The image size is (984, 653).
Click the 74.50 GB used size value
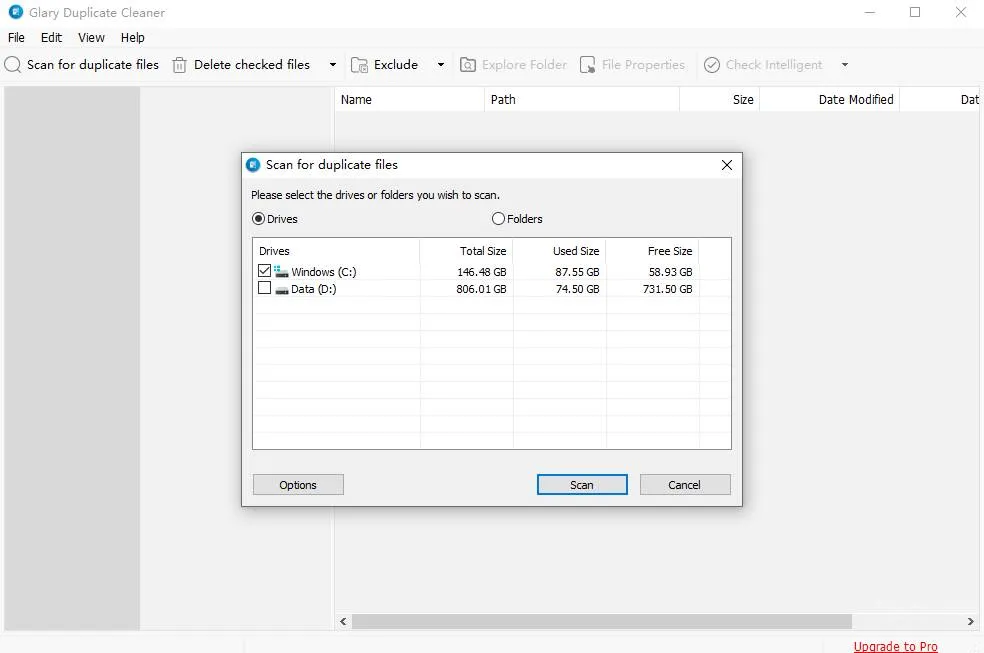pyautogui.click(x=577, y=289)
